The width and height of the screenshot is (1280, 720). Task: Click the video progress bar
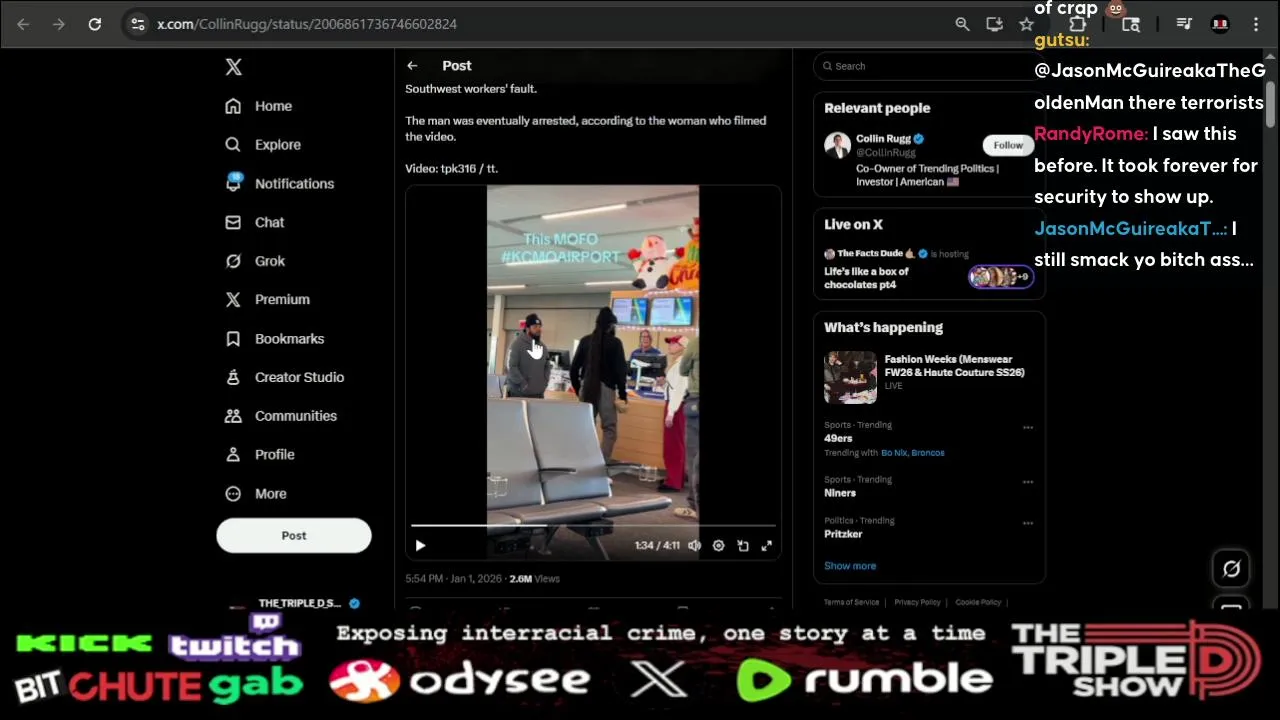(x=593, y=524)
